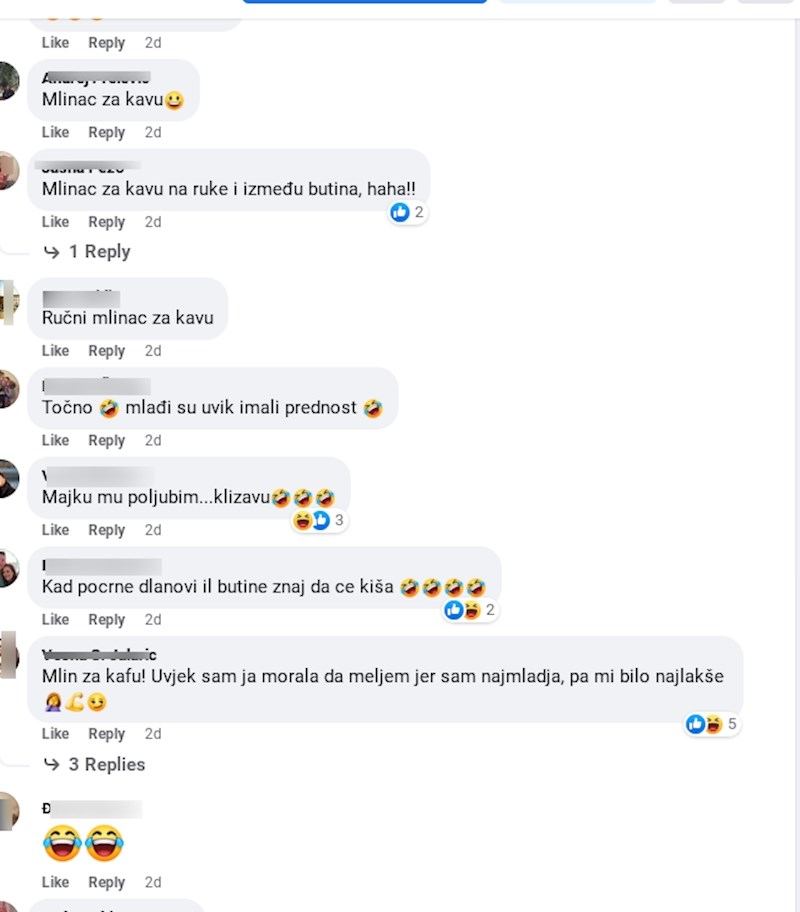Expand the '3 Replies' thread
The width and height of the screenshot is (800, 912).
click(x=107, y=765)
